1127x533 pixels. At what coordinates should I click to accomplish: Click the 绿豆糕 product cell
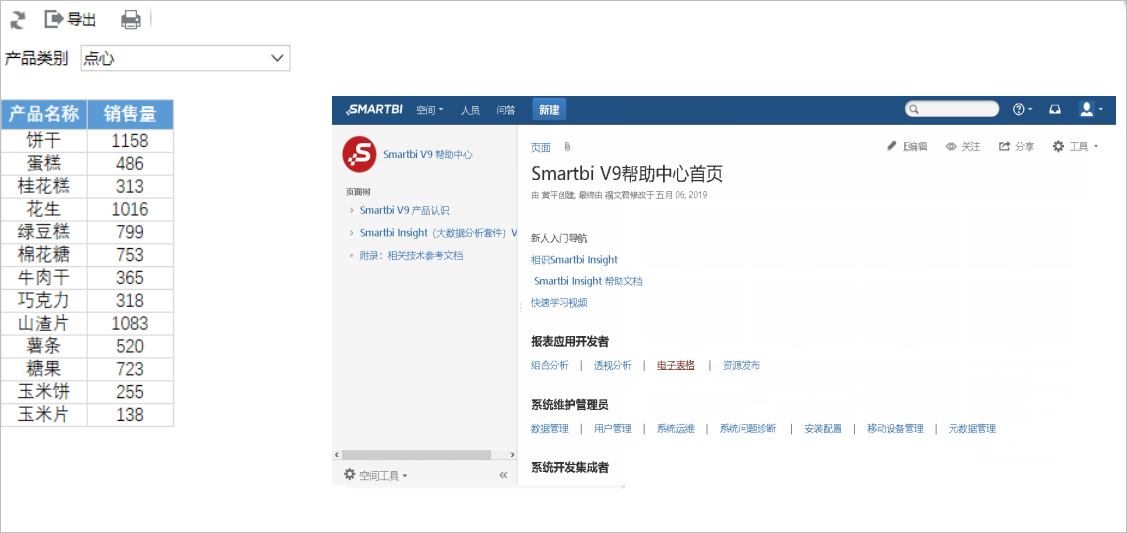tap(44, 232)
